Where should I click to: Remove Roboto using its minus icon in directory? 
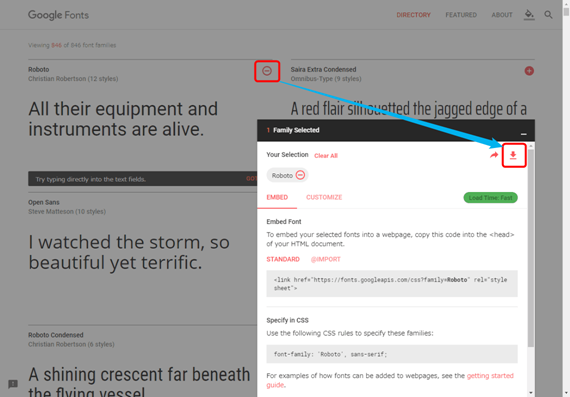[267, 71]
